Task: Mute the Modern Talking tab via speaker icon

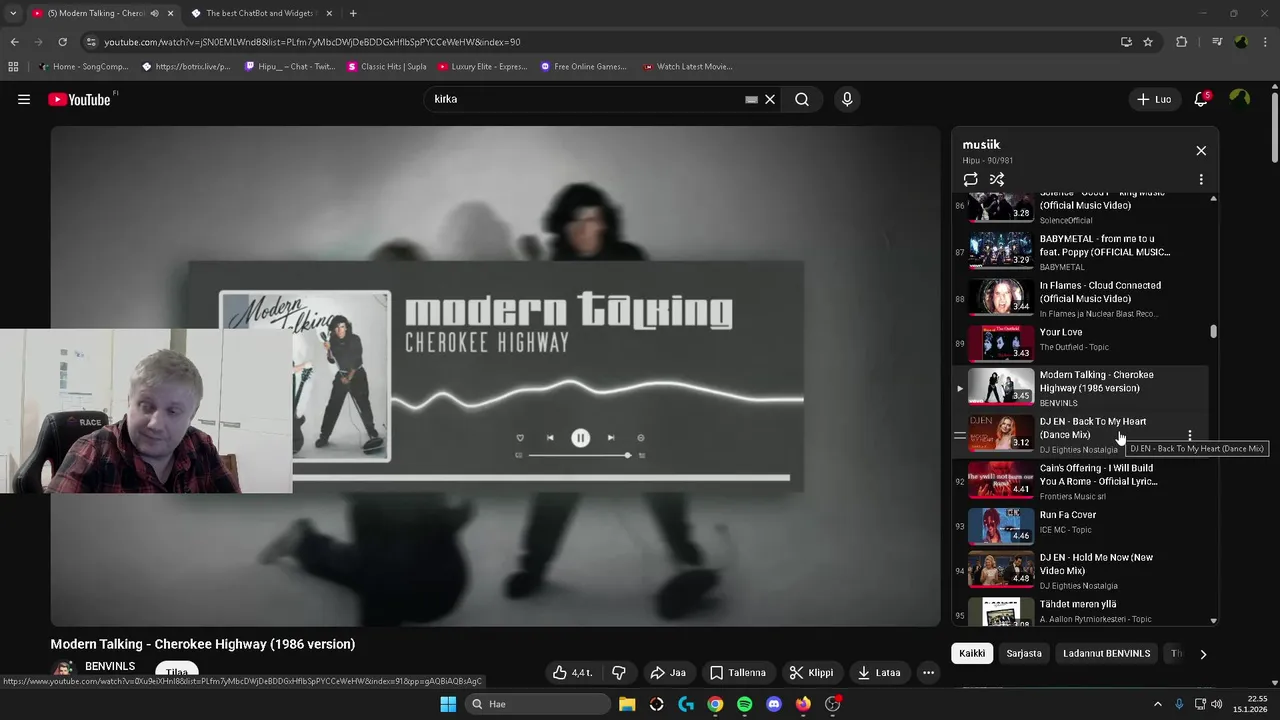Action: pyautogui.click(x=154, y=13)
